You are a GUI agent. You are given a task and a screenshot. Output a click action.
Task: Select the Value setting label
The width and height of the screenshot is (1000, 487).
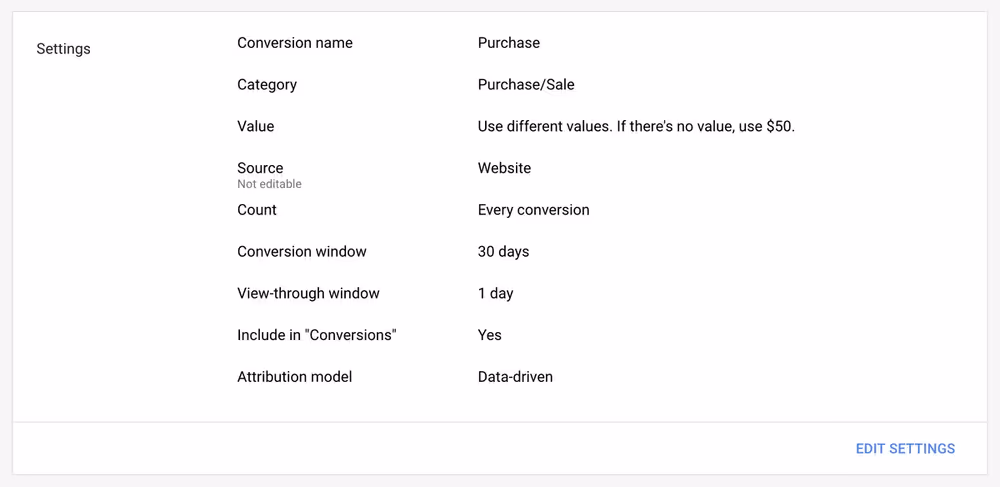256,126
